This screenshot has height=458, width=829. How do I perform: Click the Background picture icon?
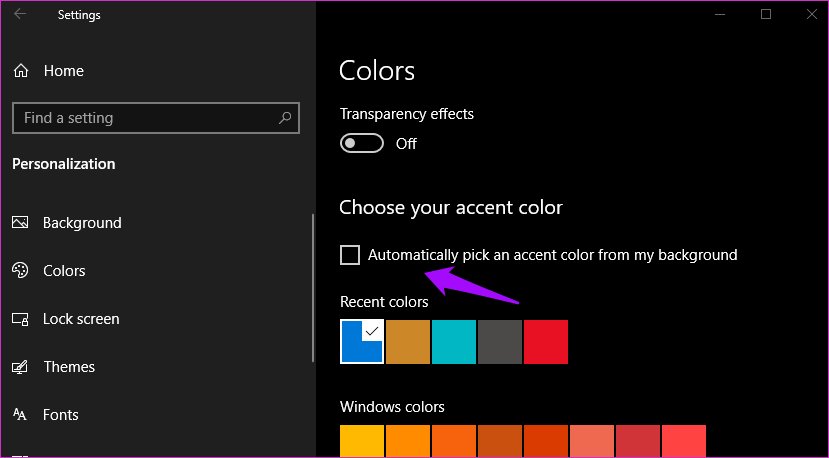(x=20, y=222)
